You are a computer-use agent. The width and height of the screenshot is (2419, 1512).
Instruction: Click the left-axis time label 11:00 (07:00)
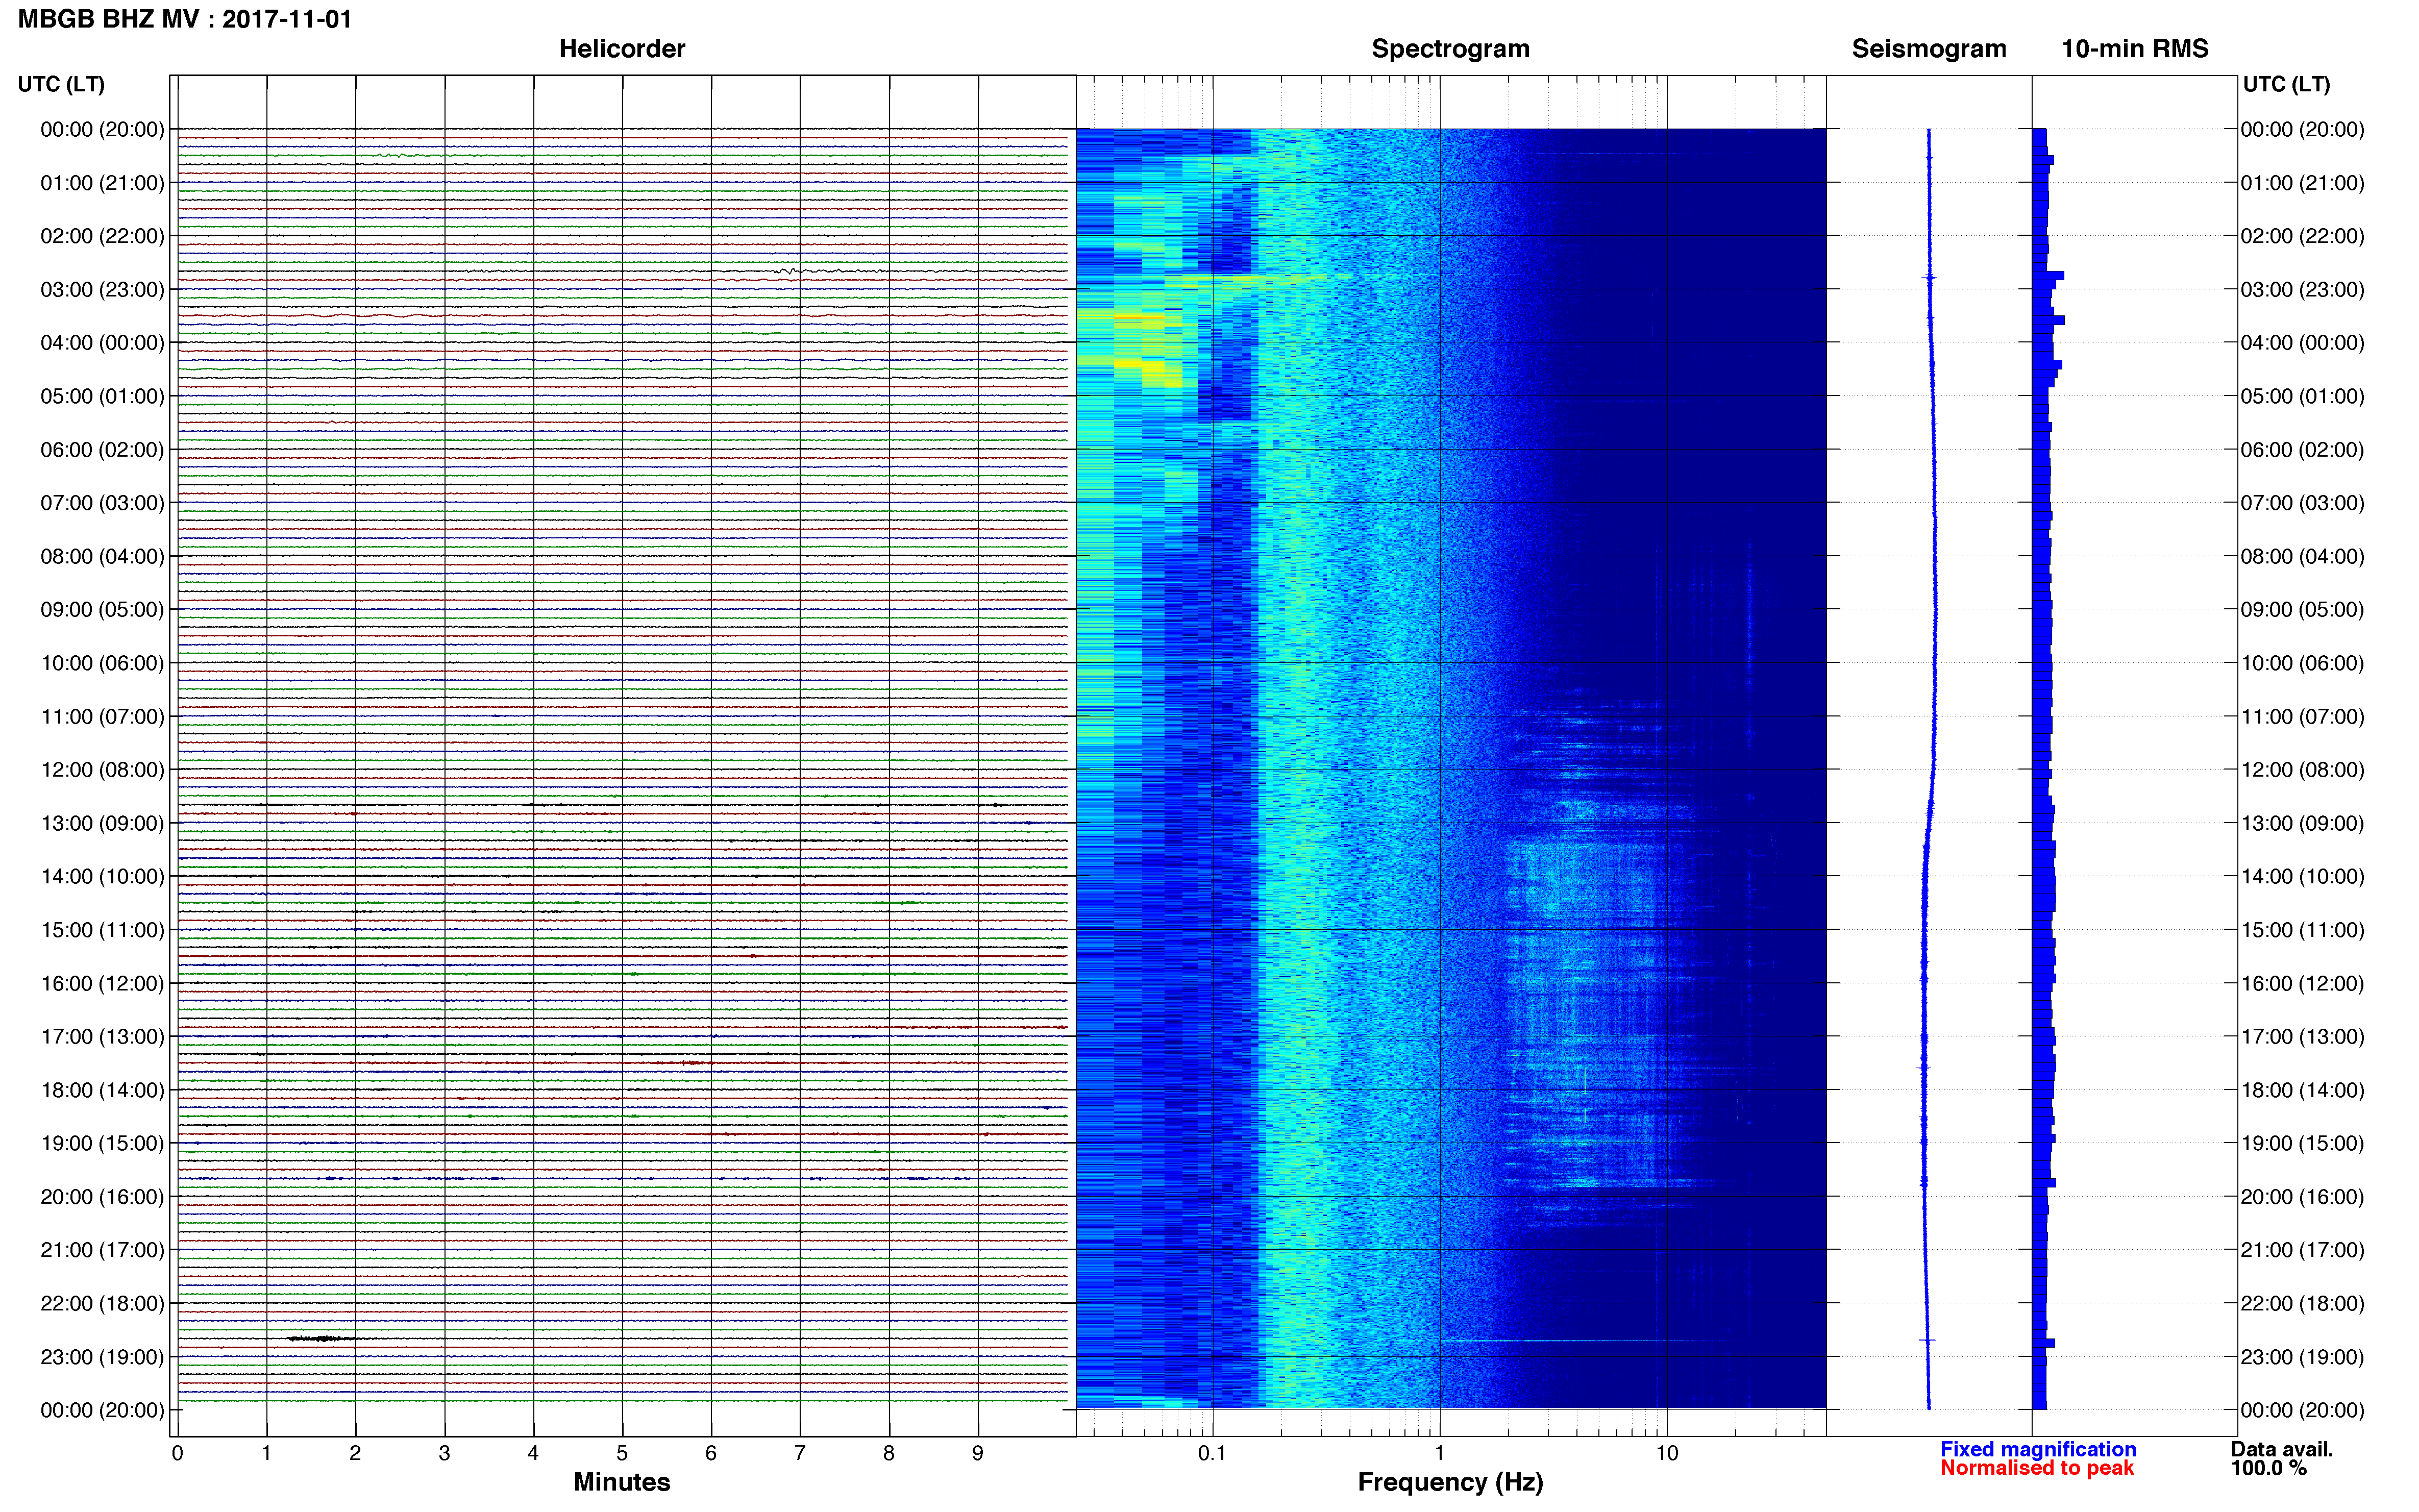click(102, 717)
